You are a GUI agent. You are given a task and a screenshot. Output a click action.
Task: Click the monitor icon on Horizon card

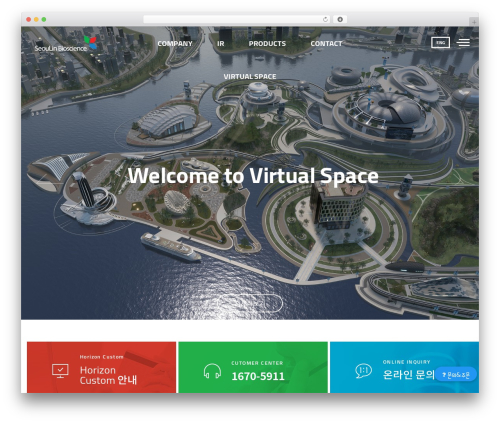(60, 371)
